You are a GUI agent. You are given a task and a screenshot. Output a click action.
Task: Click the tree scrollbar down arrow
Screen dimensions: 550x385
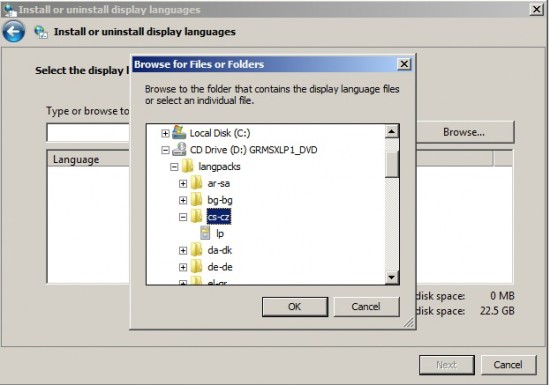[392, 277]
